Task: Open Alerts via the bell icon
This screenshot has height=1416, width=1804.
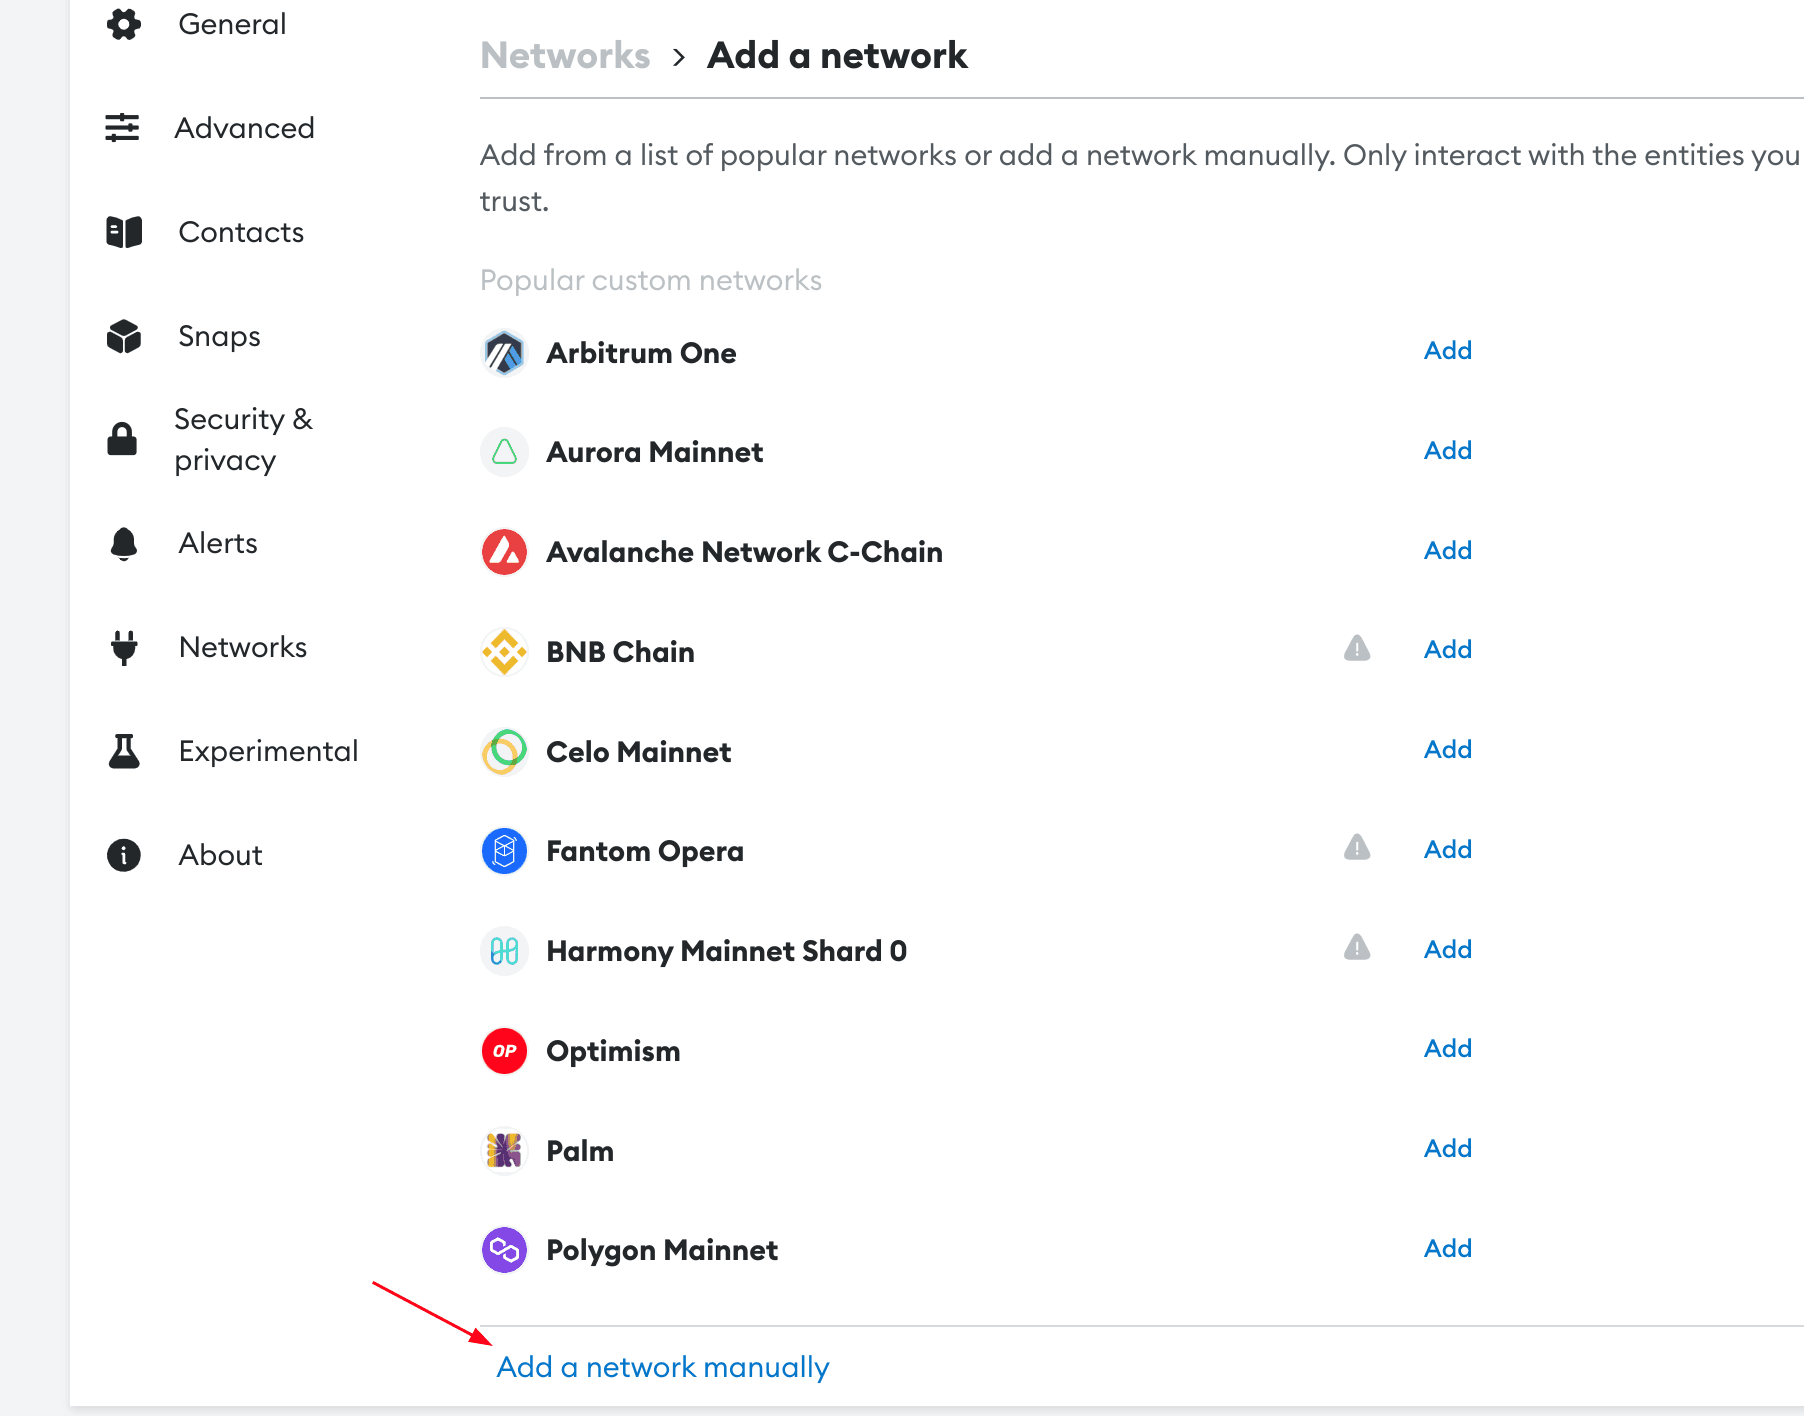Action: pyautogui.click(x=124, y=543)
